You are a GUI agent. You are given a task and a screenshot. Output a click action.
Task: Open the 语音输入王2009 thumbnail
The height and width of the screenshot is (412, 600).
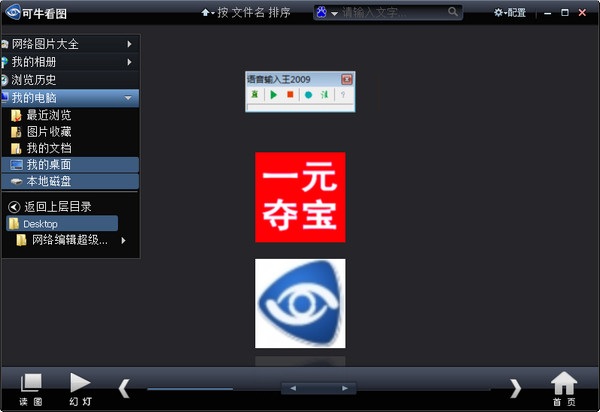pos(300,91)
